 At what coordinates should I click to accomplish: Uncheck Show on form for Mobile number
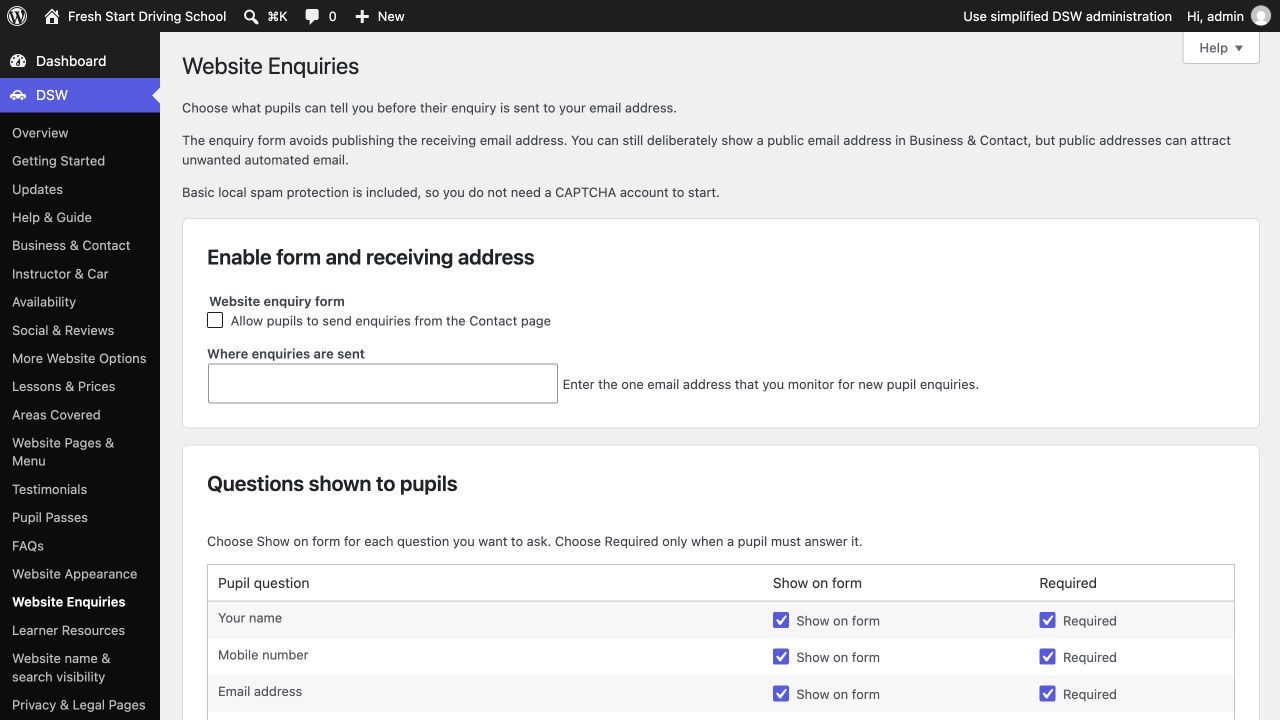click(781, 657)
